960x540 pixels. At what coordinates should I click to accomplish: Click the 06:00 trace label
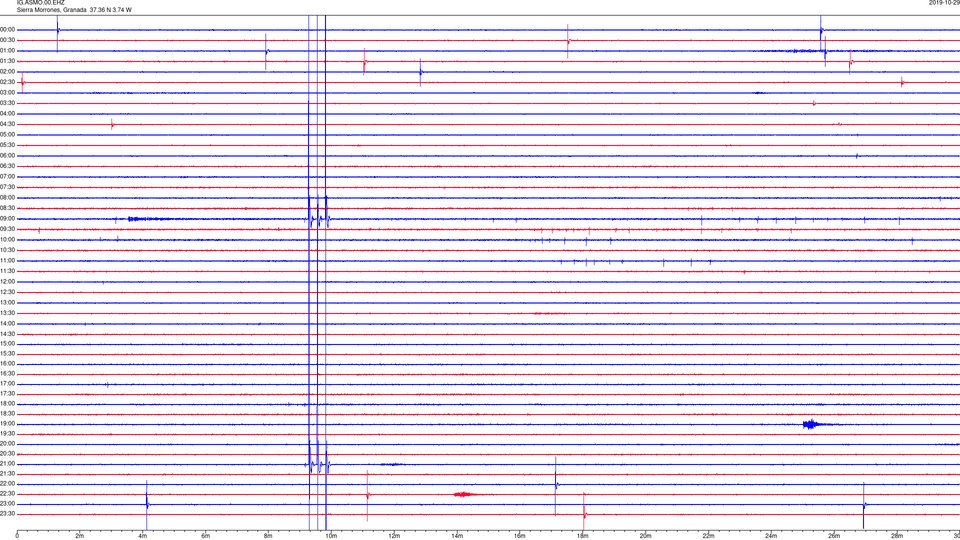8,156
